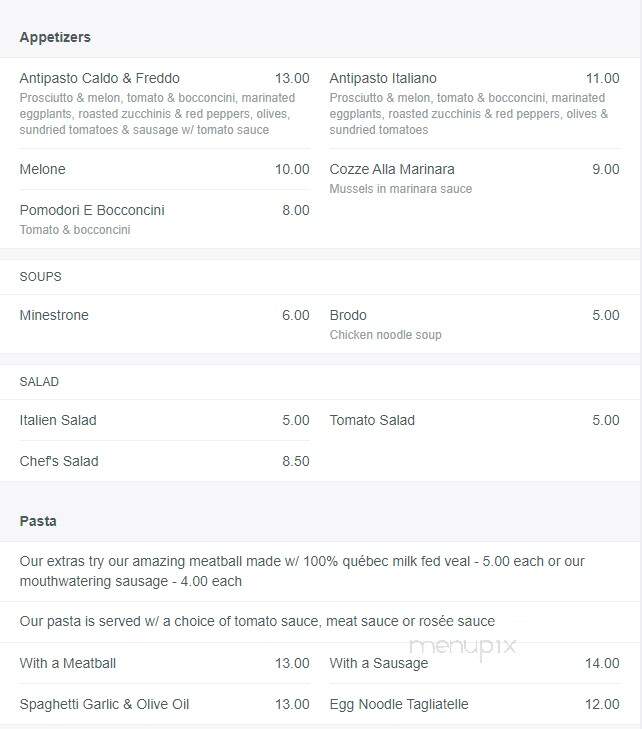The height and width of the screenshot is (729, 642).
Task: Select the SOUPS category label
Action: point(40,277)
